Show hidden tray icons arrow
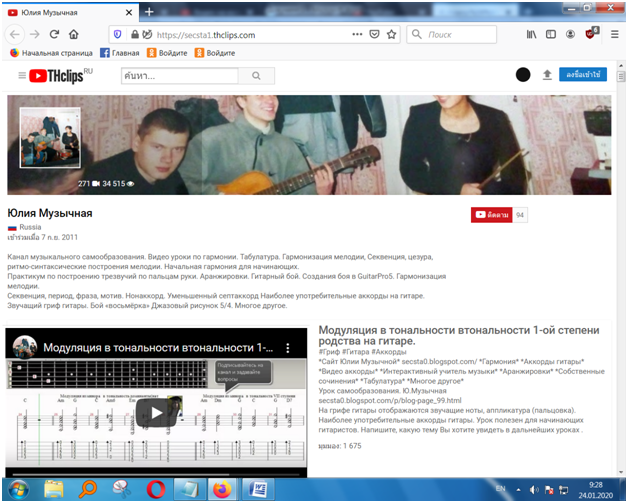This screenshot has width=628, height=503. (x=518, y=490)
